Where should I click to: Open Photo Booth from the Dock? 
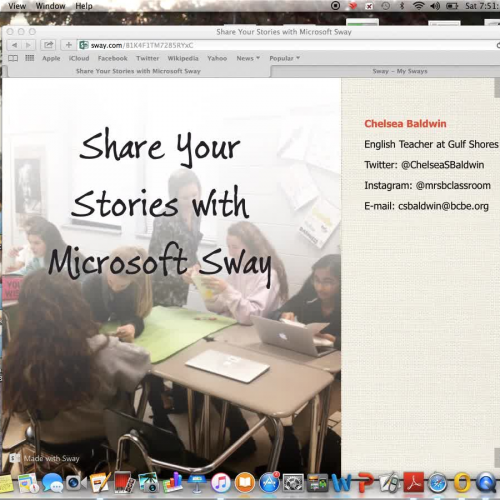coord(124,483)
